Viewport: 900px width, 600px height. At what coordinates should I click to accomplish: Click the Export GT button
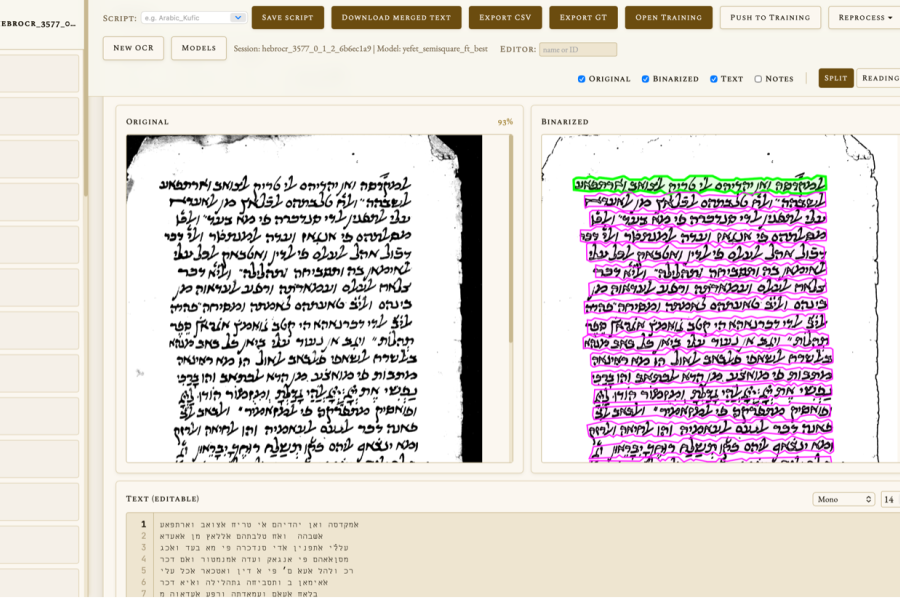coord(583,18)
